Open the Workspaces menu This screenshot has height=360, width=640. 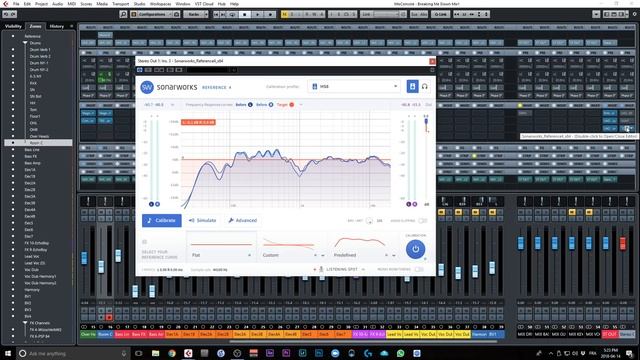(160, 4)
